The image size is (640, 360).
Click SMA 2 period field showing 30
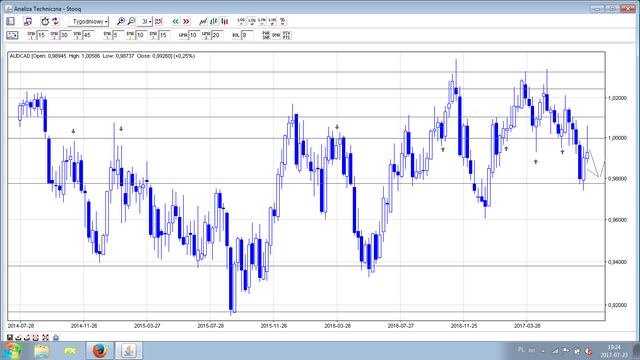[66, 36]
